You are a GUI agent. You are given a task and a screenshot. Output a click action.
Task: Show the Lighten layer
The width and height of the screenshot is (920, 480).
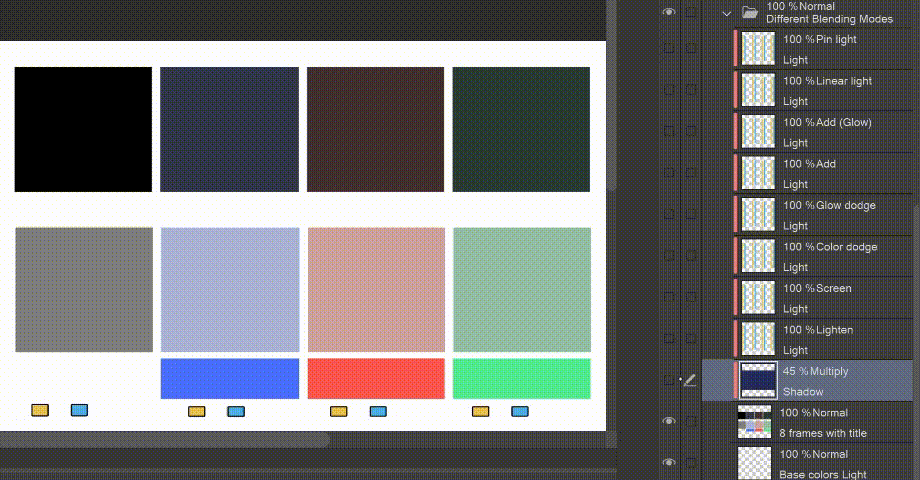pyautogui.click(x=669, y=339)
